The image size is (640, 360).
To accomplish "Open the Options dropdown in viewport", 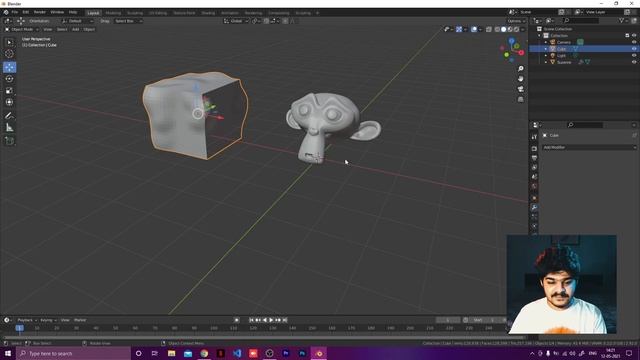I will 516,21.
